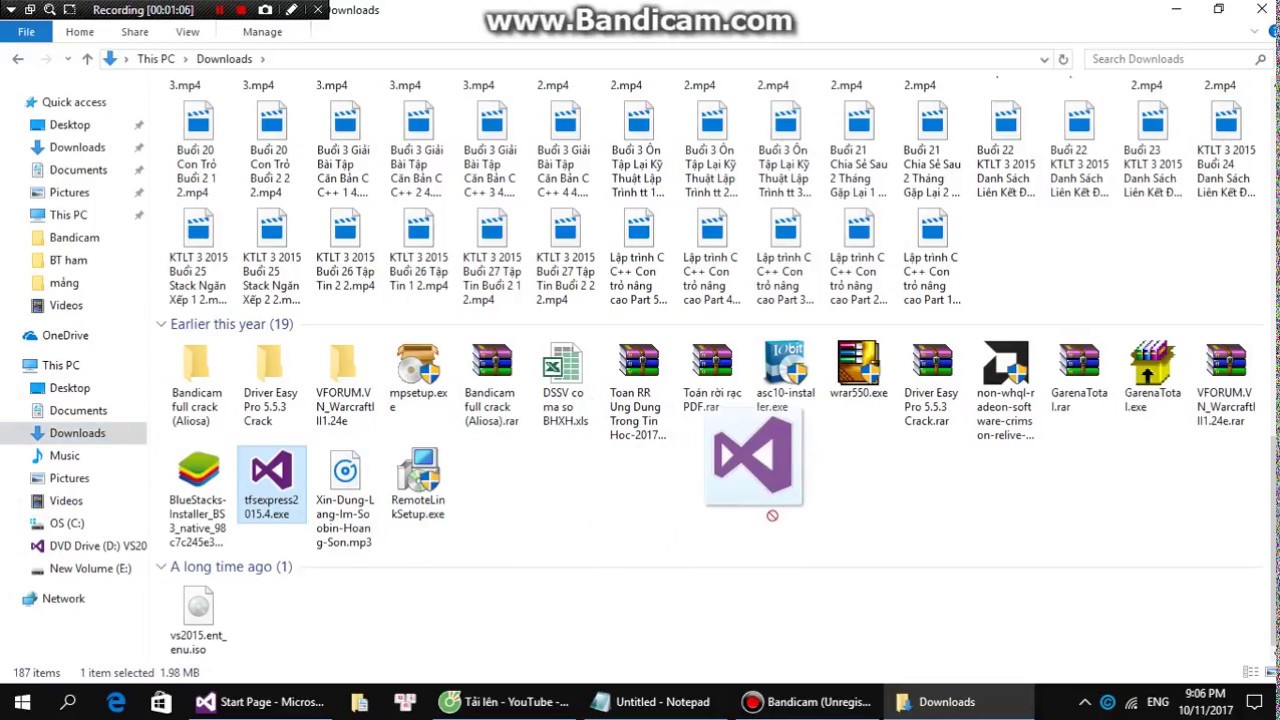Select Toan RR Ung Dung Trong Tin Hoc archive
This screenshot has width=1280, height=720.
(638, 392)
